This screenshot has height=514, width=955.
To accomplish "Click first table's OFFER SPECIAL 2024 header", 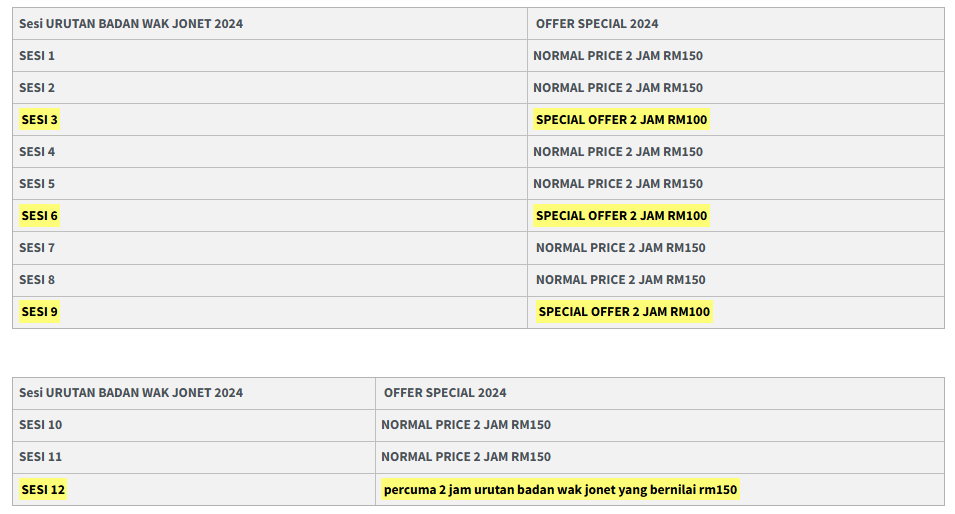I will point(597,24).
